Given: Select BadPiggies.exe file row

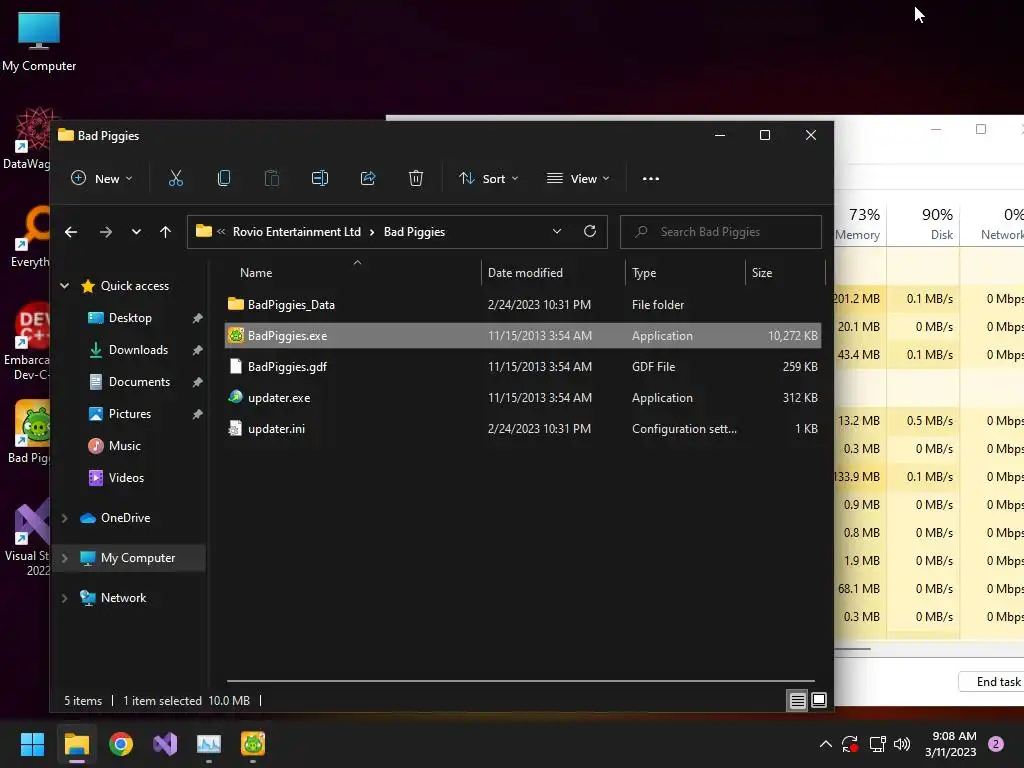Looking at the screenshot, I should (522, 336).
